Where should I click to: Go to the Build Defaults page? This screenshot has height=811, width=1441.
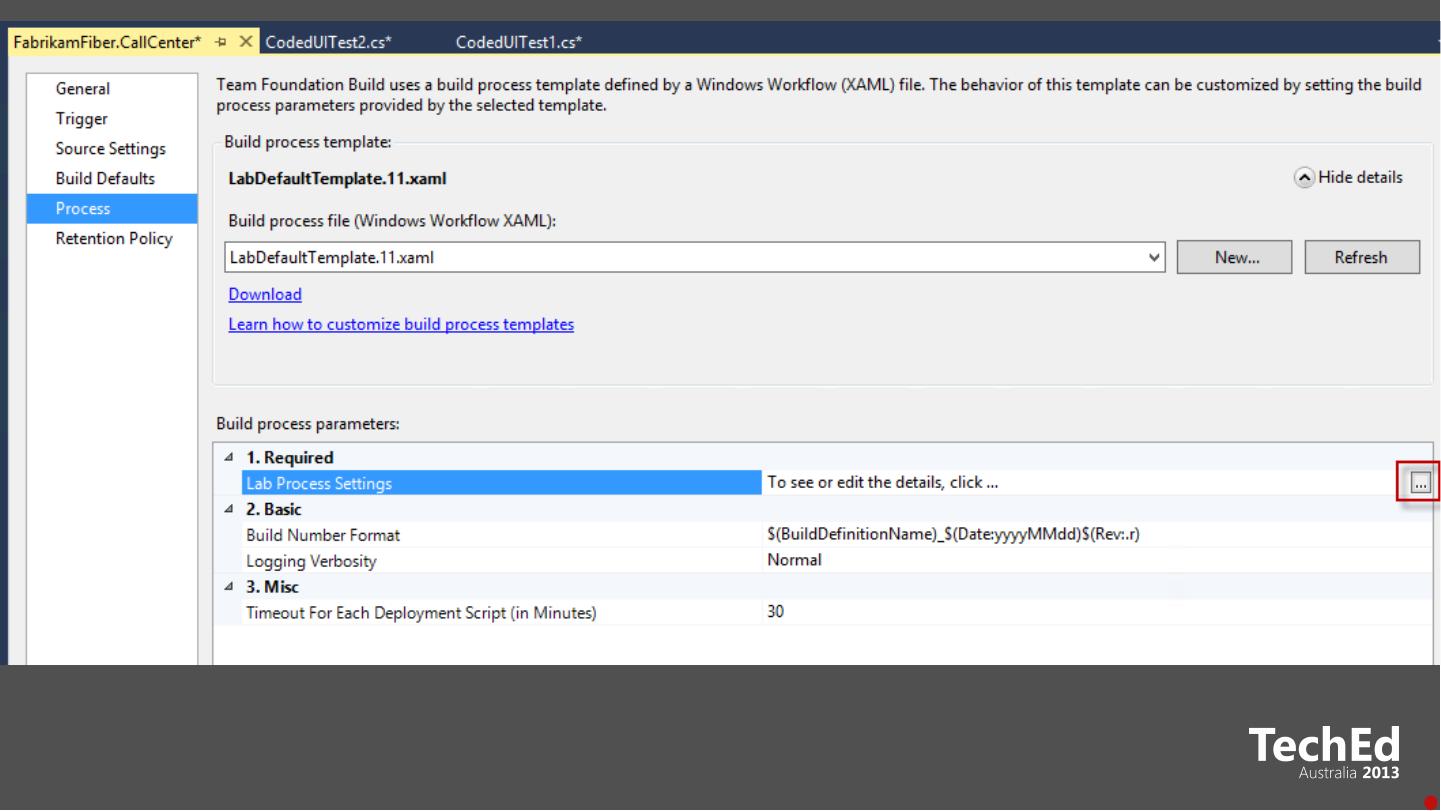point(105,179)
